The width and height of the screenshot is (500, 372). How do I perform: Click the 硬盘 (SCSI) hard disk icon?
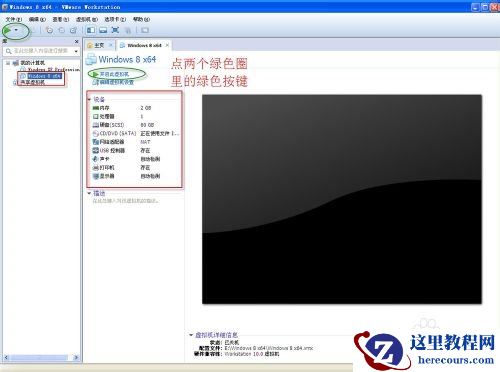pos(95,125)
